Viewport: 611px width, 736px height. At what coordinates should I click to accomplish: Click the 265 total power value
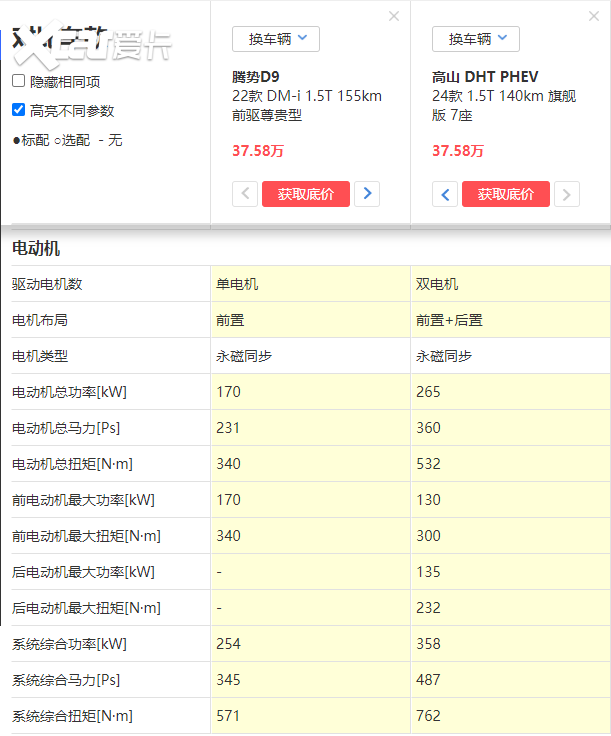(x=428, y=392)
